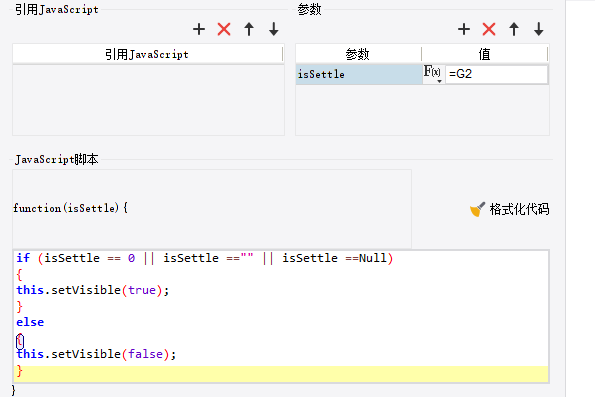This screenshot has height=397, width=595.
Task: Click the 值 column header
Action: tap(485, 54)
